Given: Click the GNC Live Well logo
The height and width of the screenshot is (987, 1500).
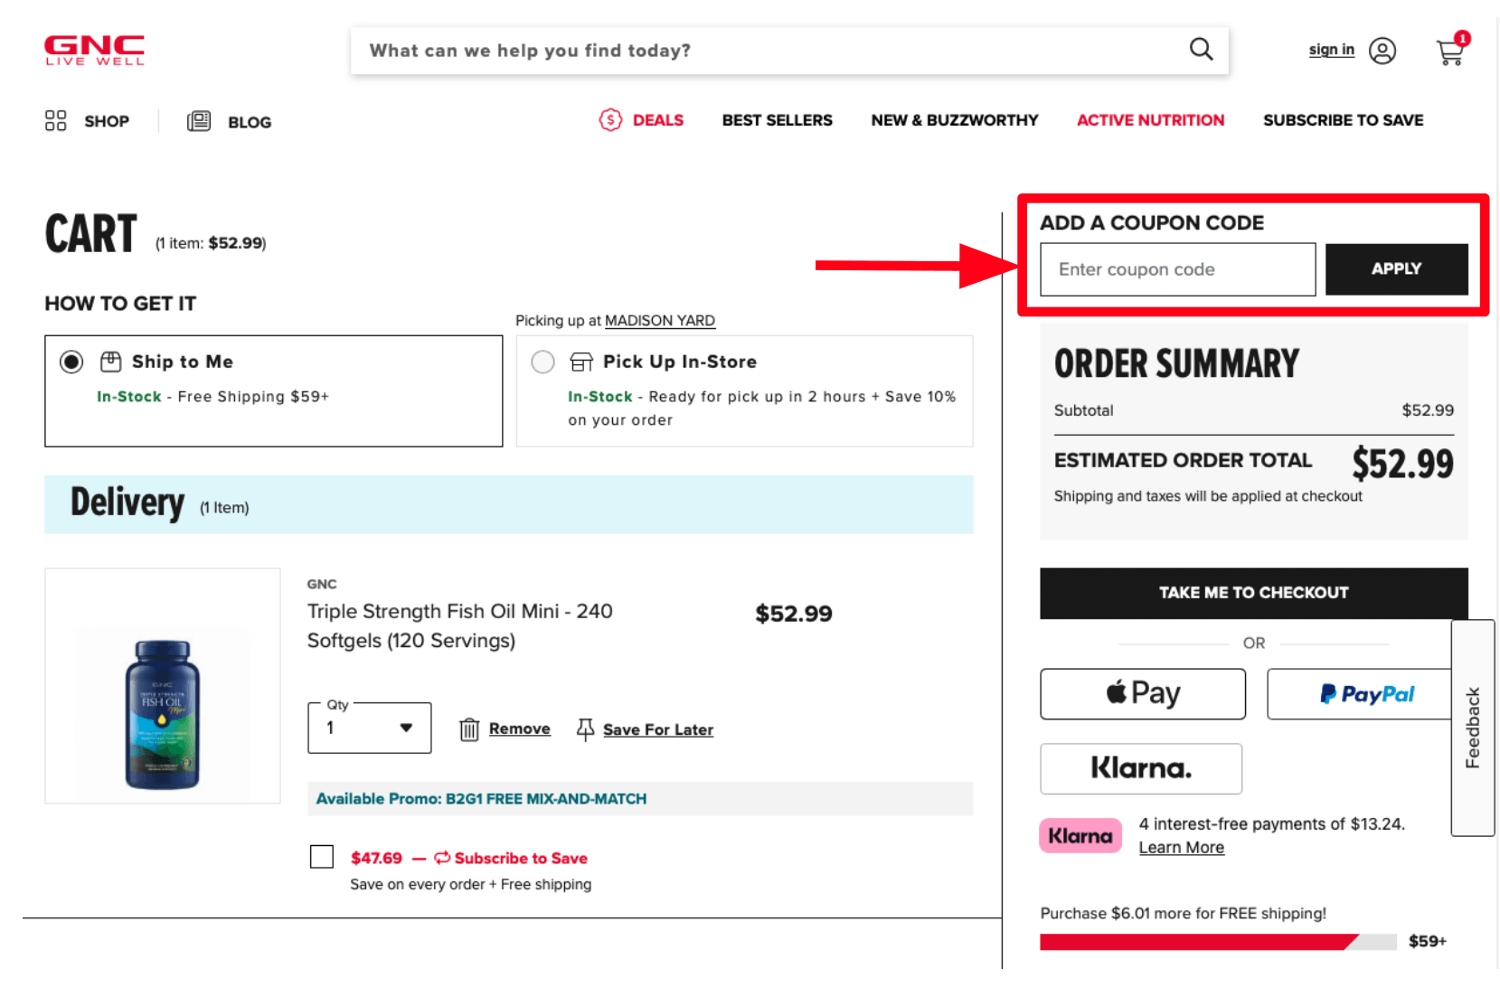Looking at the screenshot, I should pos(95,50).
